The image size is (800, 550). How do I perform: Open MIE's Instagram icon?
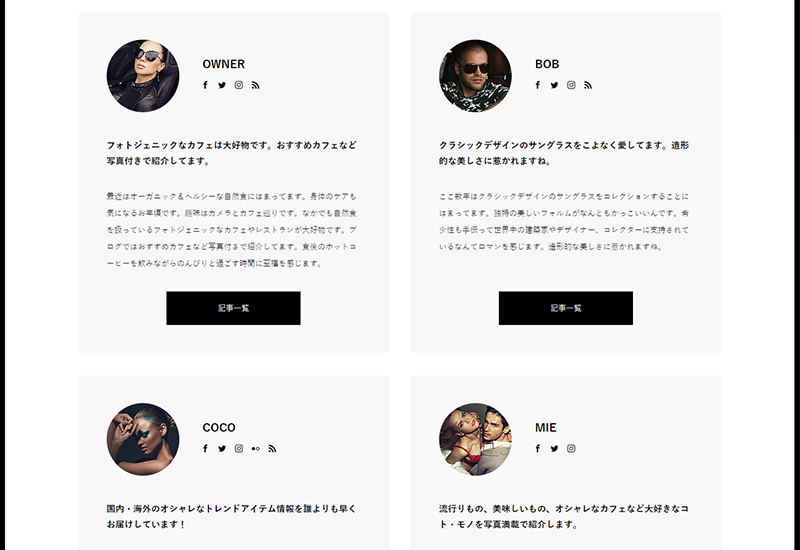[571, 448]
